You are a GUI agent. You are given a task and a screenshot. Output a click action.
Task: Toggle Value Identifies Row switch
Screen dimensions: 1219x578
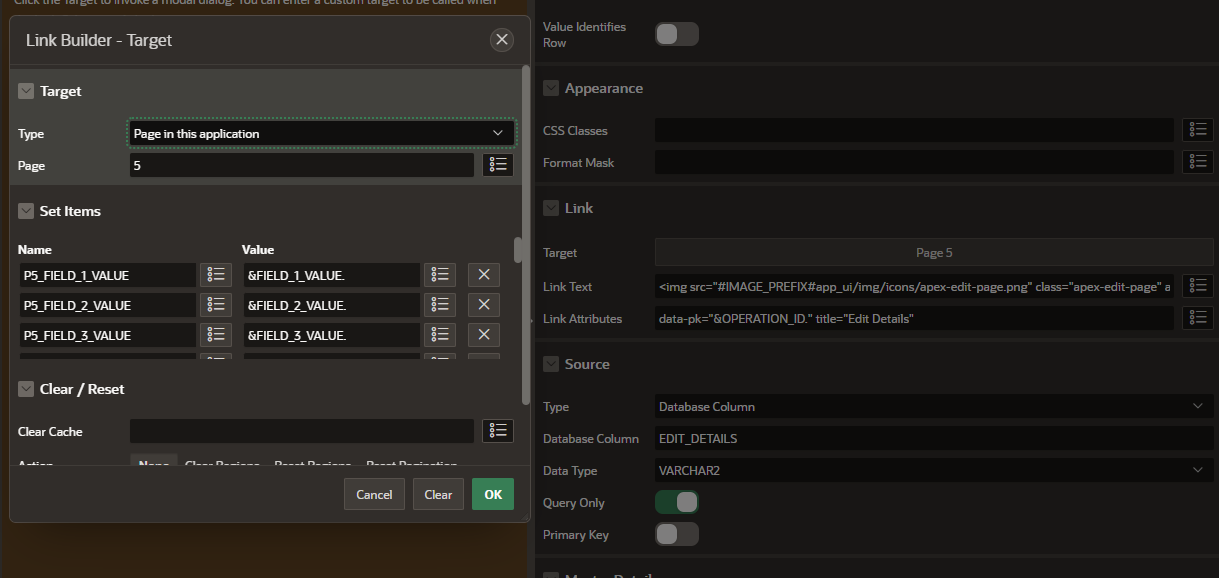[x=676, y=34]
